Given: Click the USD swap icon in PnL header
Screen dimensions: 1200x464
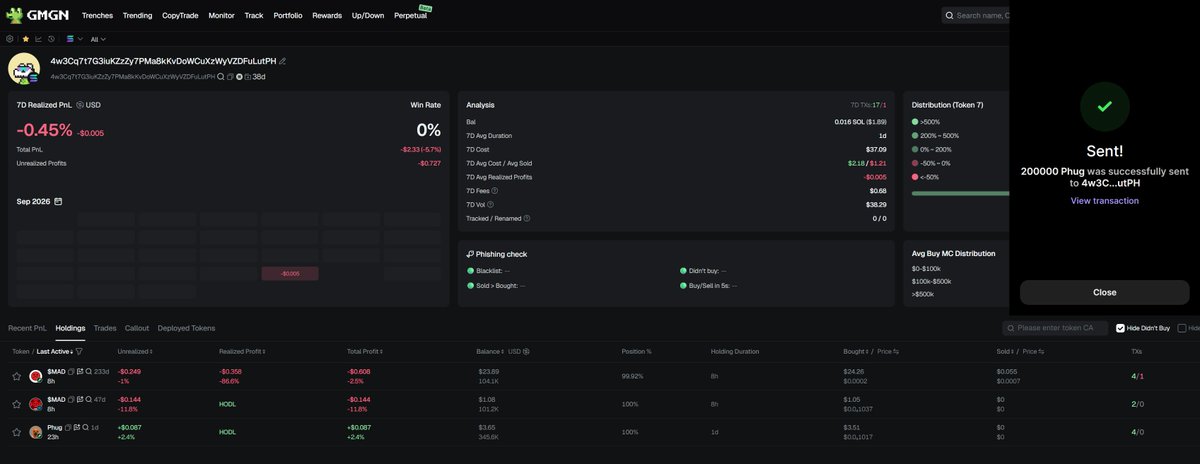Looking at the screenshot, I should click(x=80, y=105).
